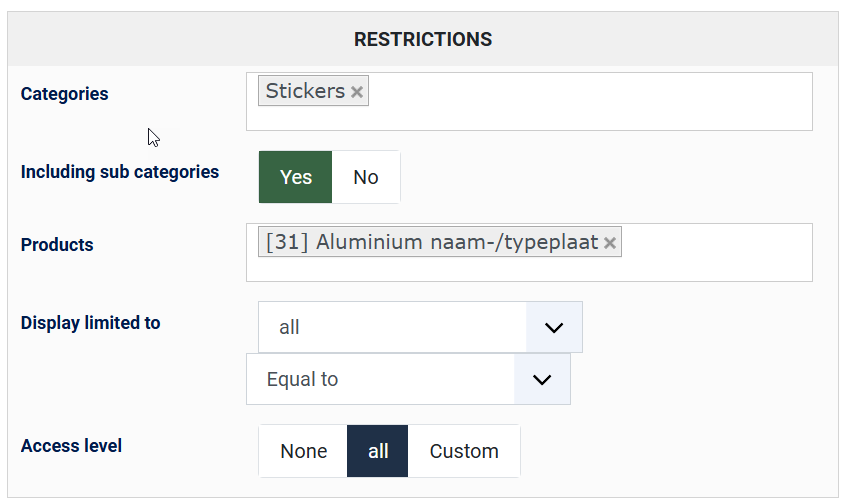This screenshot has width=848, height=498.
Task: Open the 'Equal to' comparison dropdown
Action: pos(380,379)
